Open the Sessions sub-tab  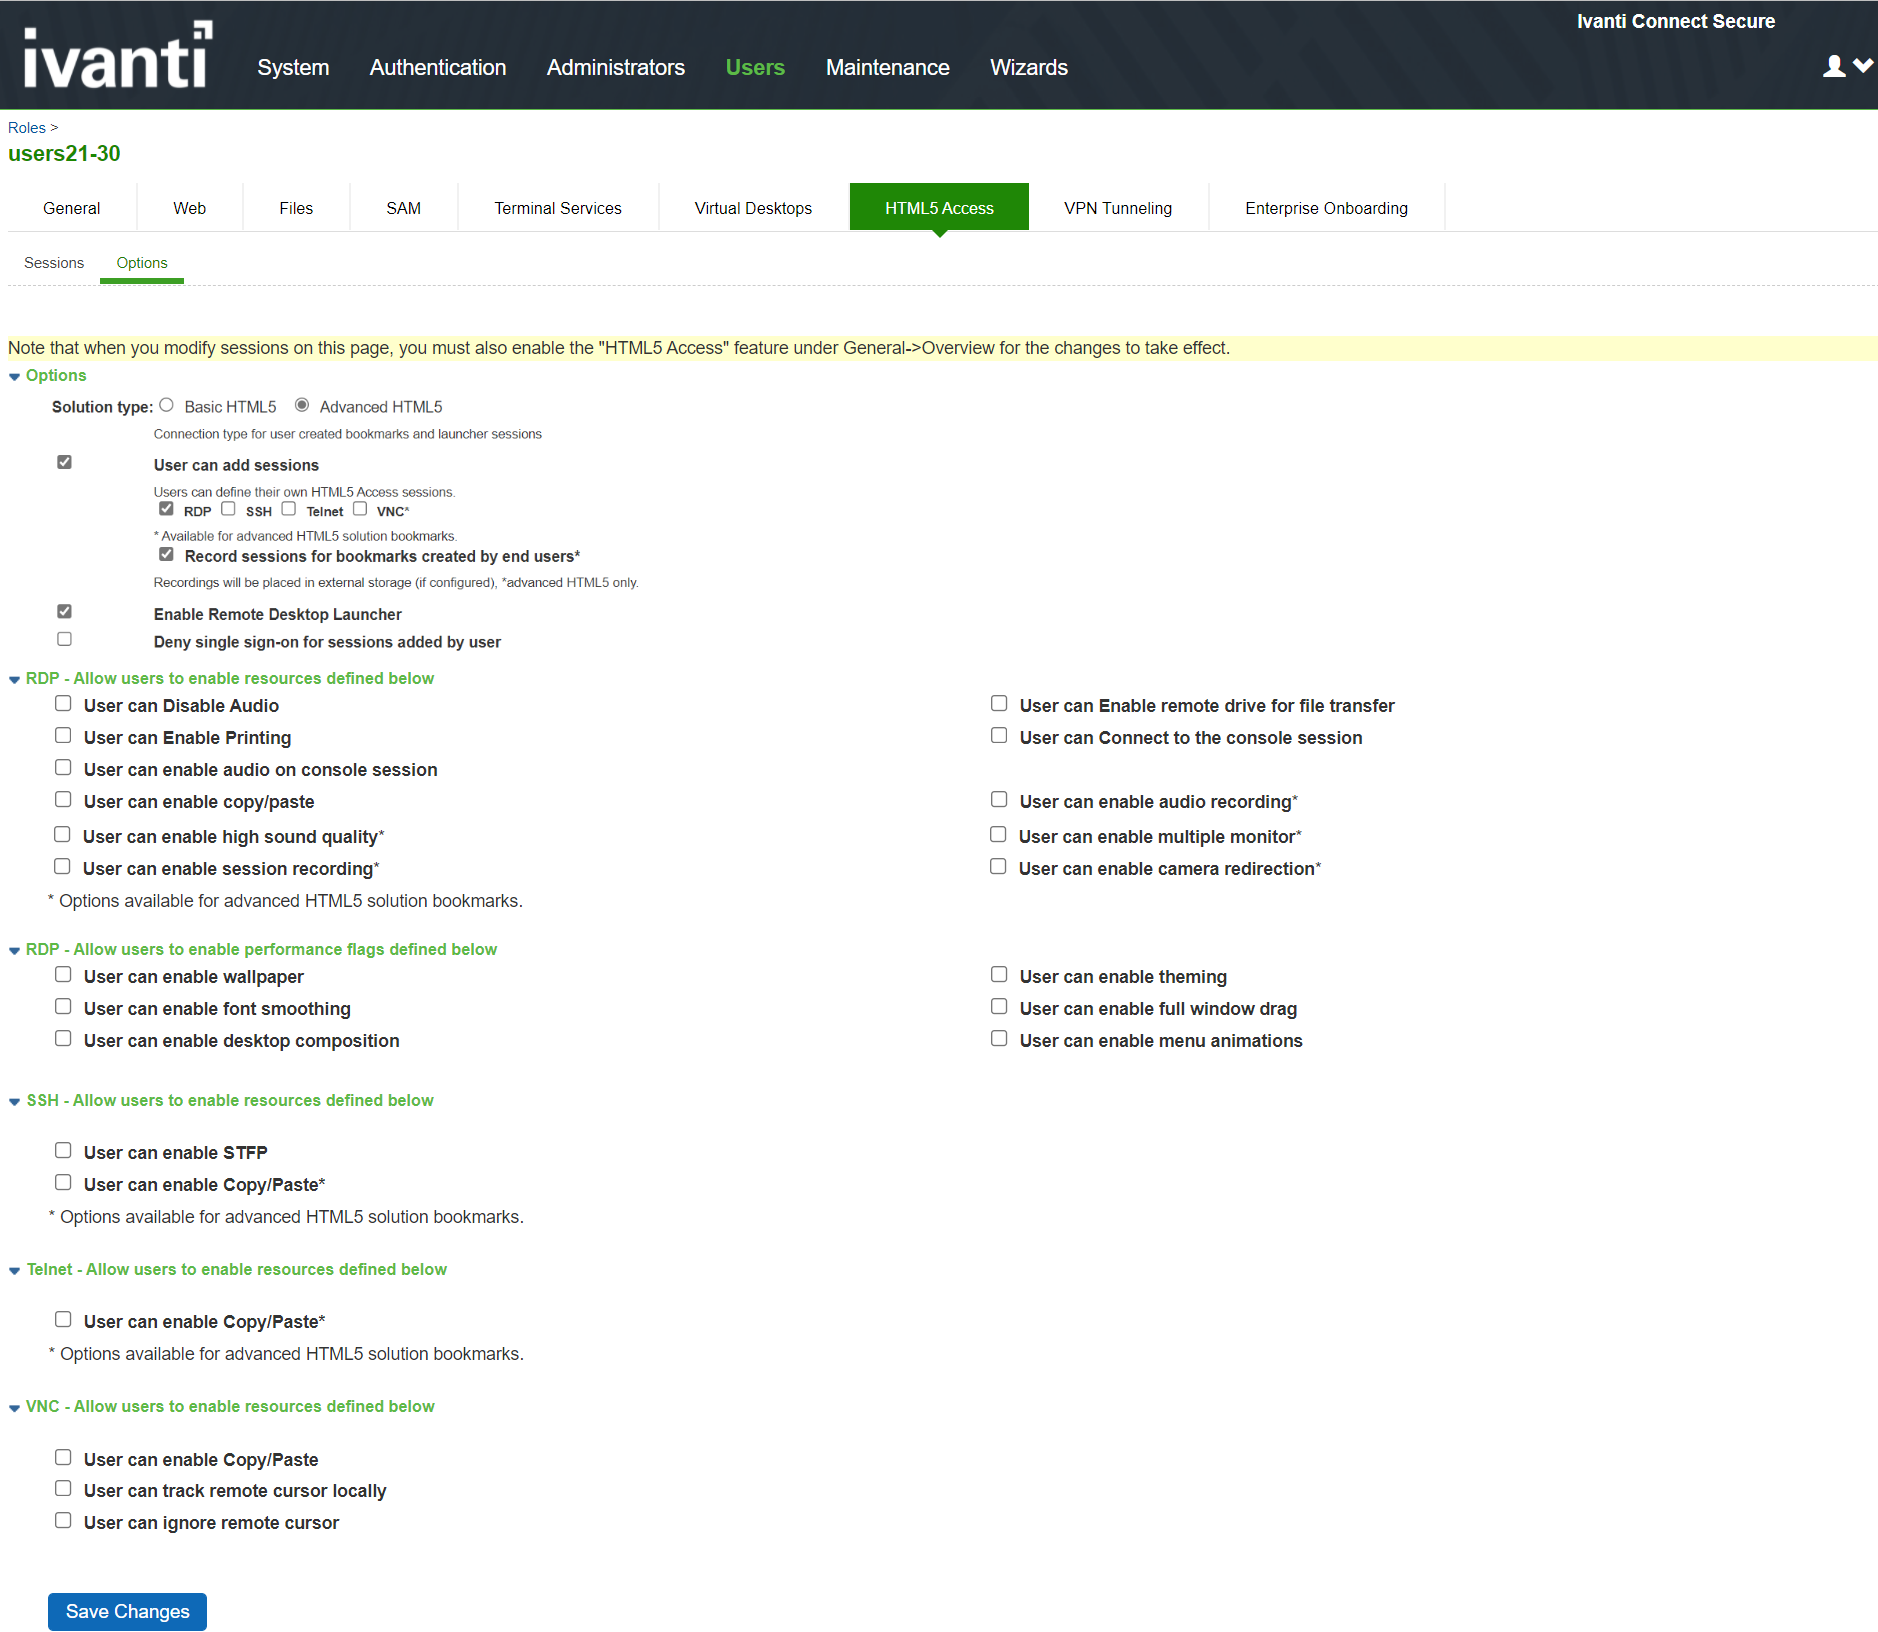tap(54, 263)
